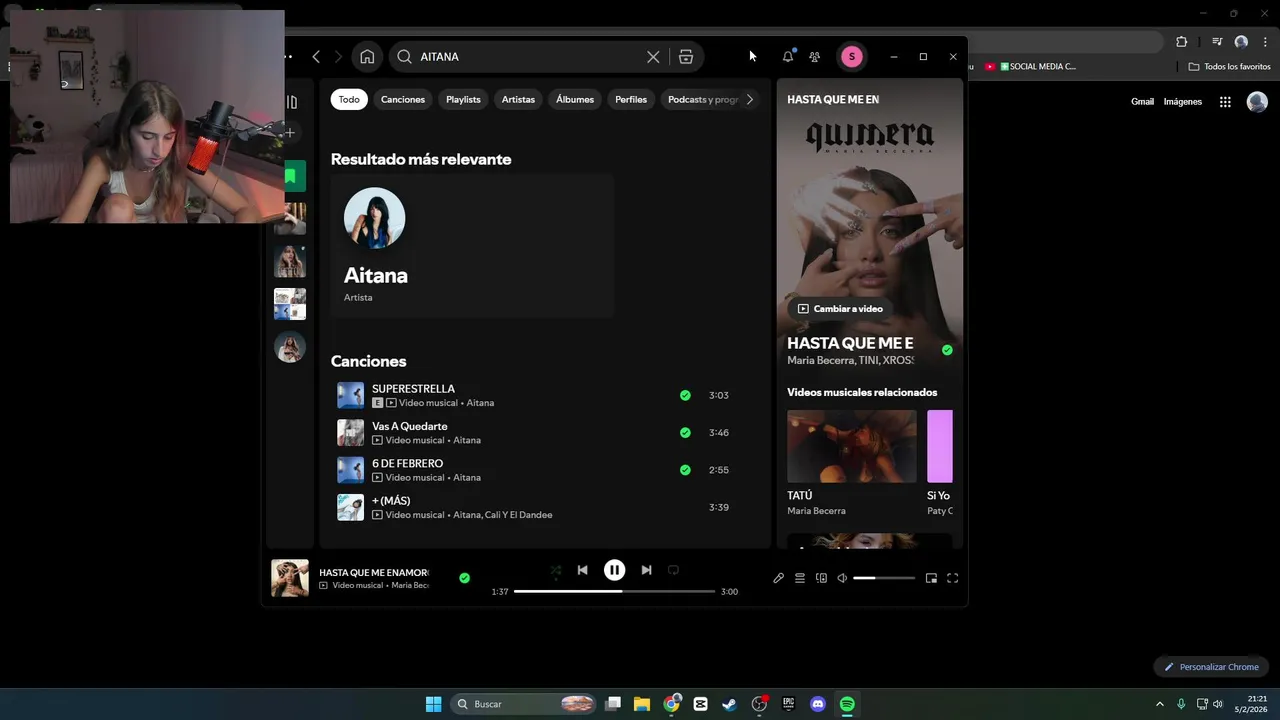
Task: Open Connect to a device icon
Action: pos(821,578)
